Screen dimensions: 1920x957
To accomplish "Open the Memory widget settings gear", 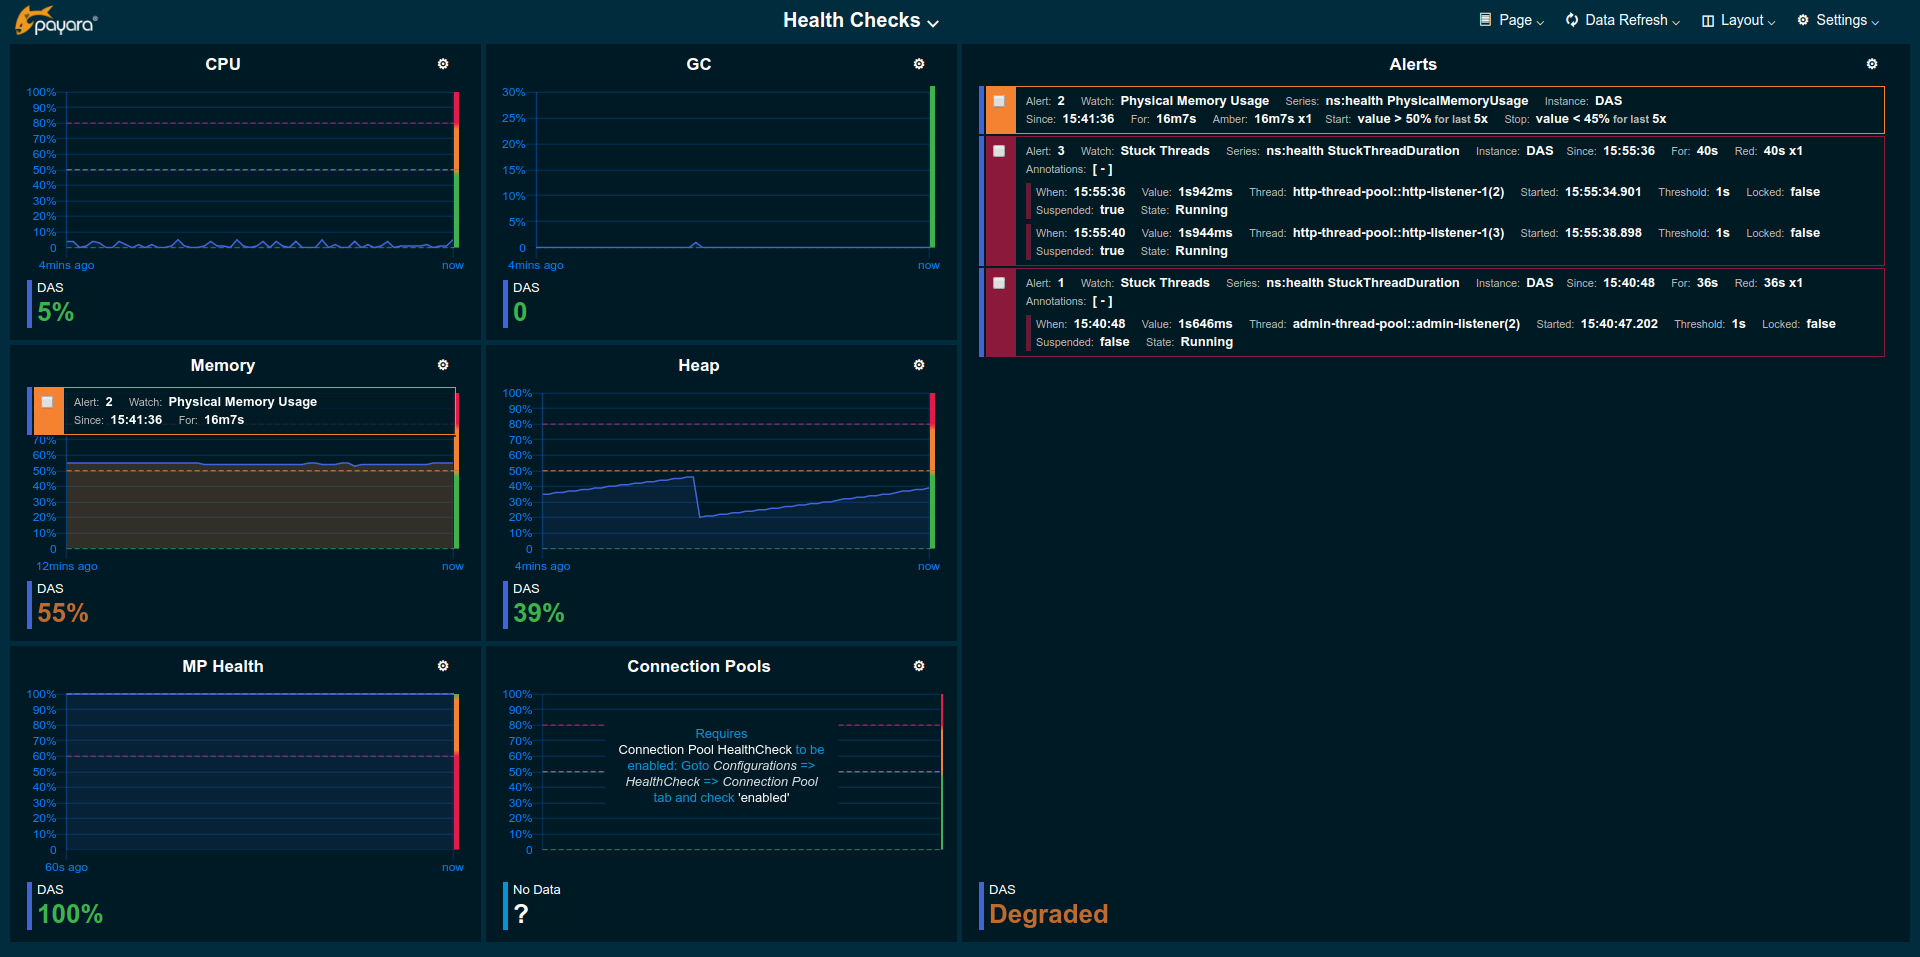I will (x=443, y=365).
